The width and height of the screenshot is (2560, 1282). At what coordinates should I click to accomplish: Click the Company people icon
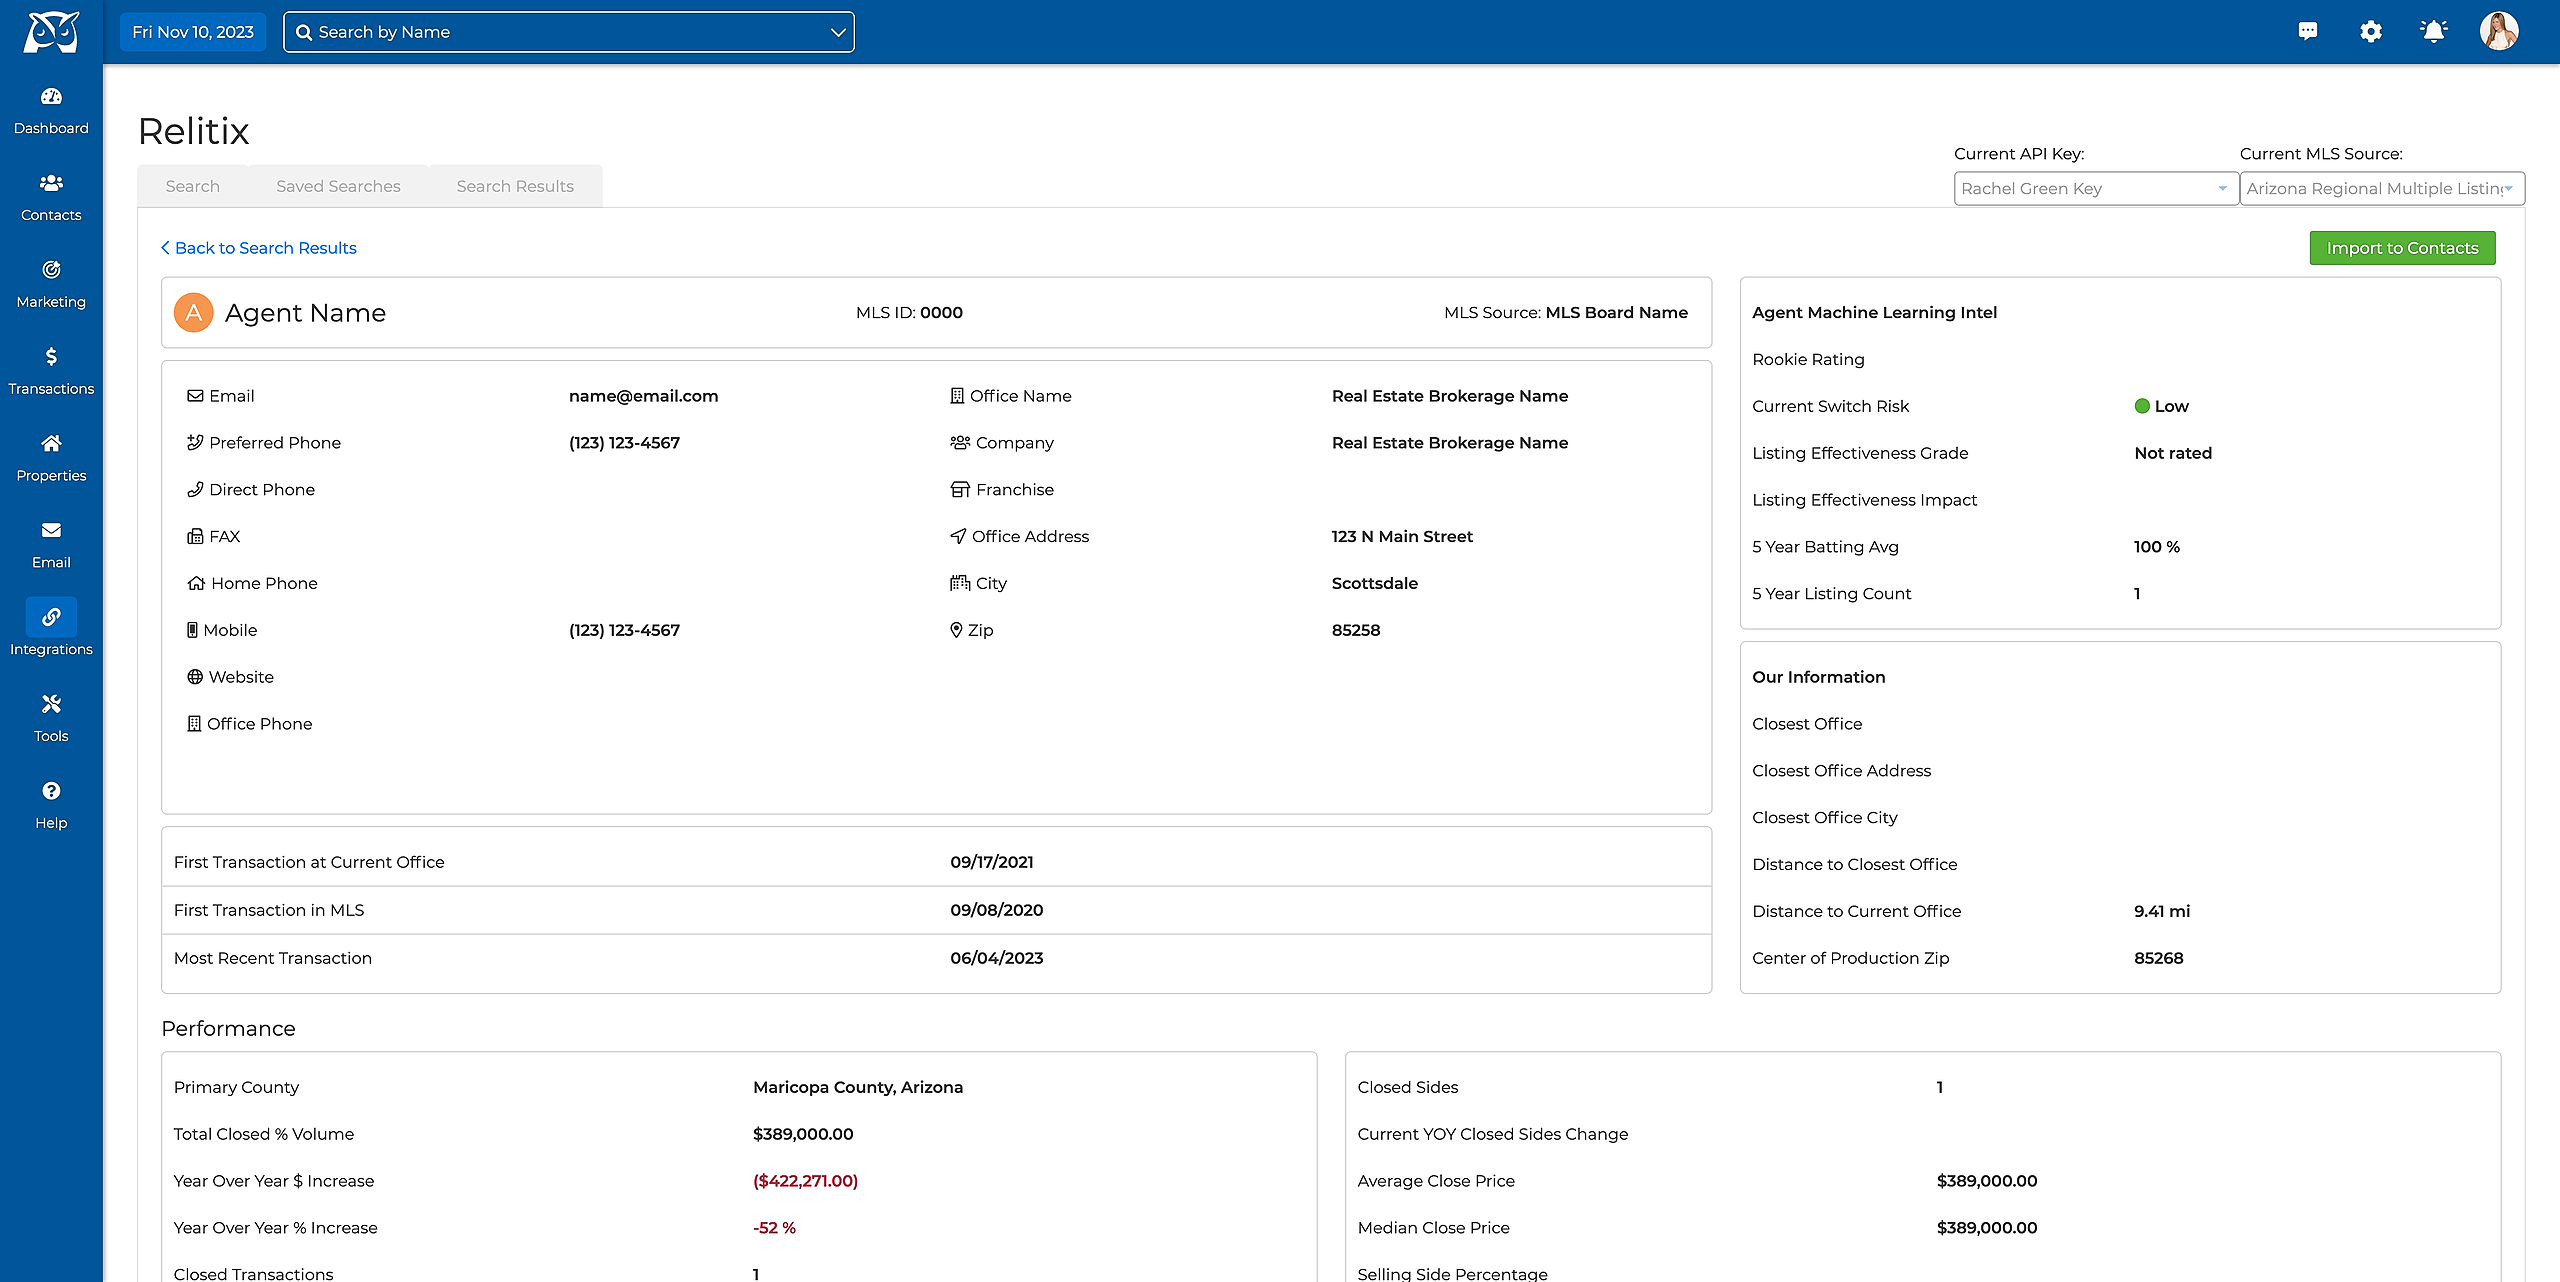point(960,443)
